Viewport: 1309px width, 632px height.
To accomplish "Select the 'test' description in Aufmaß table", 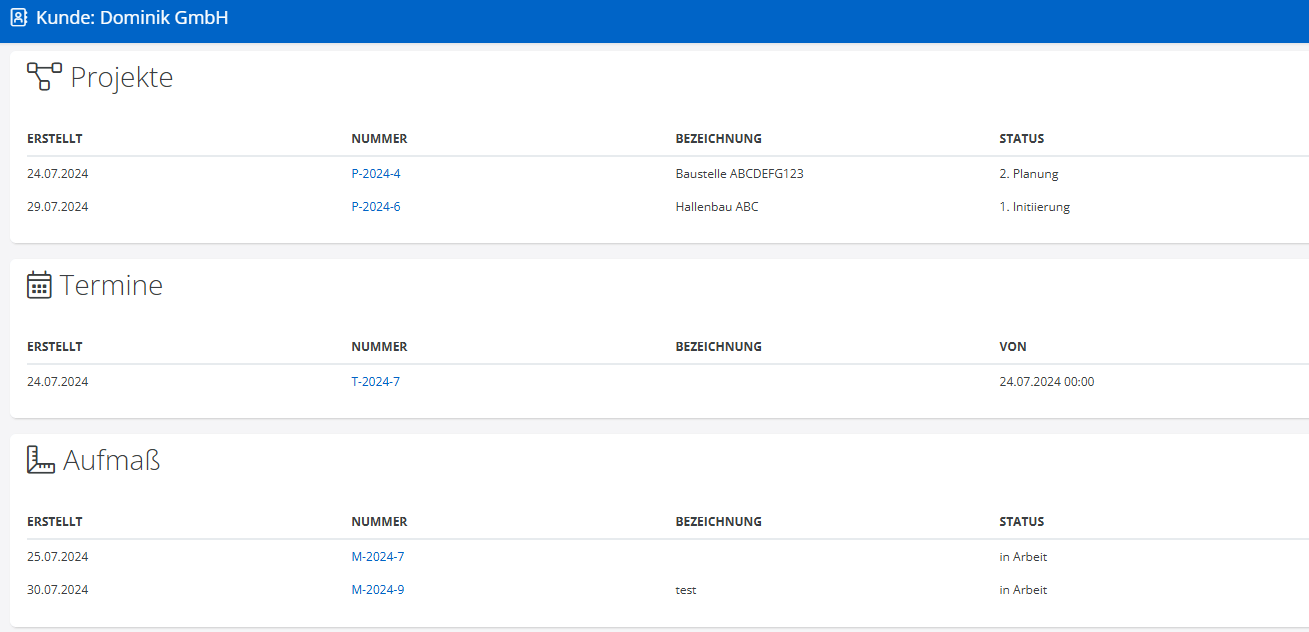I will [x=686, y=590].
